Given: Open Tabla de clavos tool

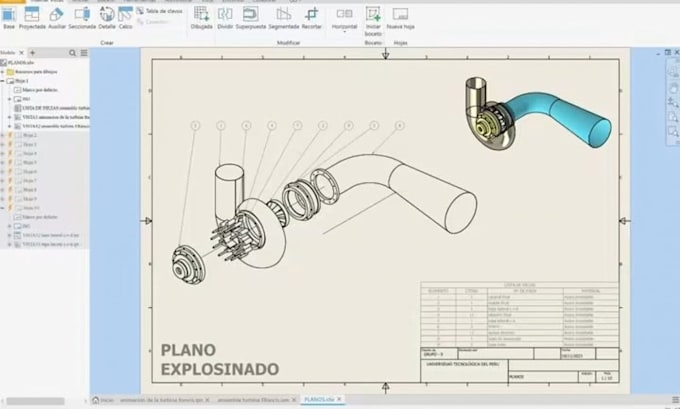Looking at the screenshot, I should click(x=159, y=11).
